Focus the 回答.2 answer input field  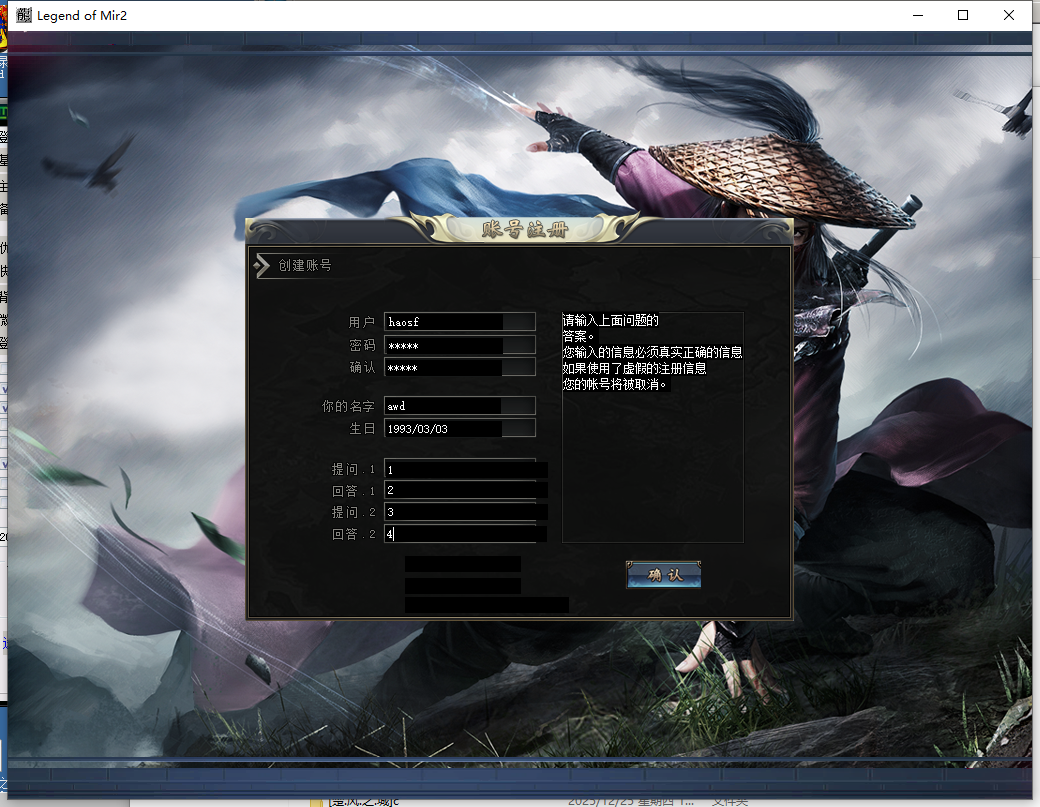[x=465, y=534]
